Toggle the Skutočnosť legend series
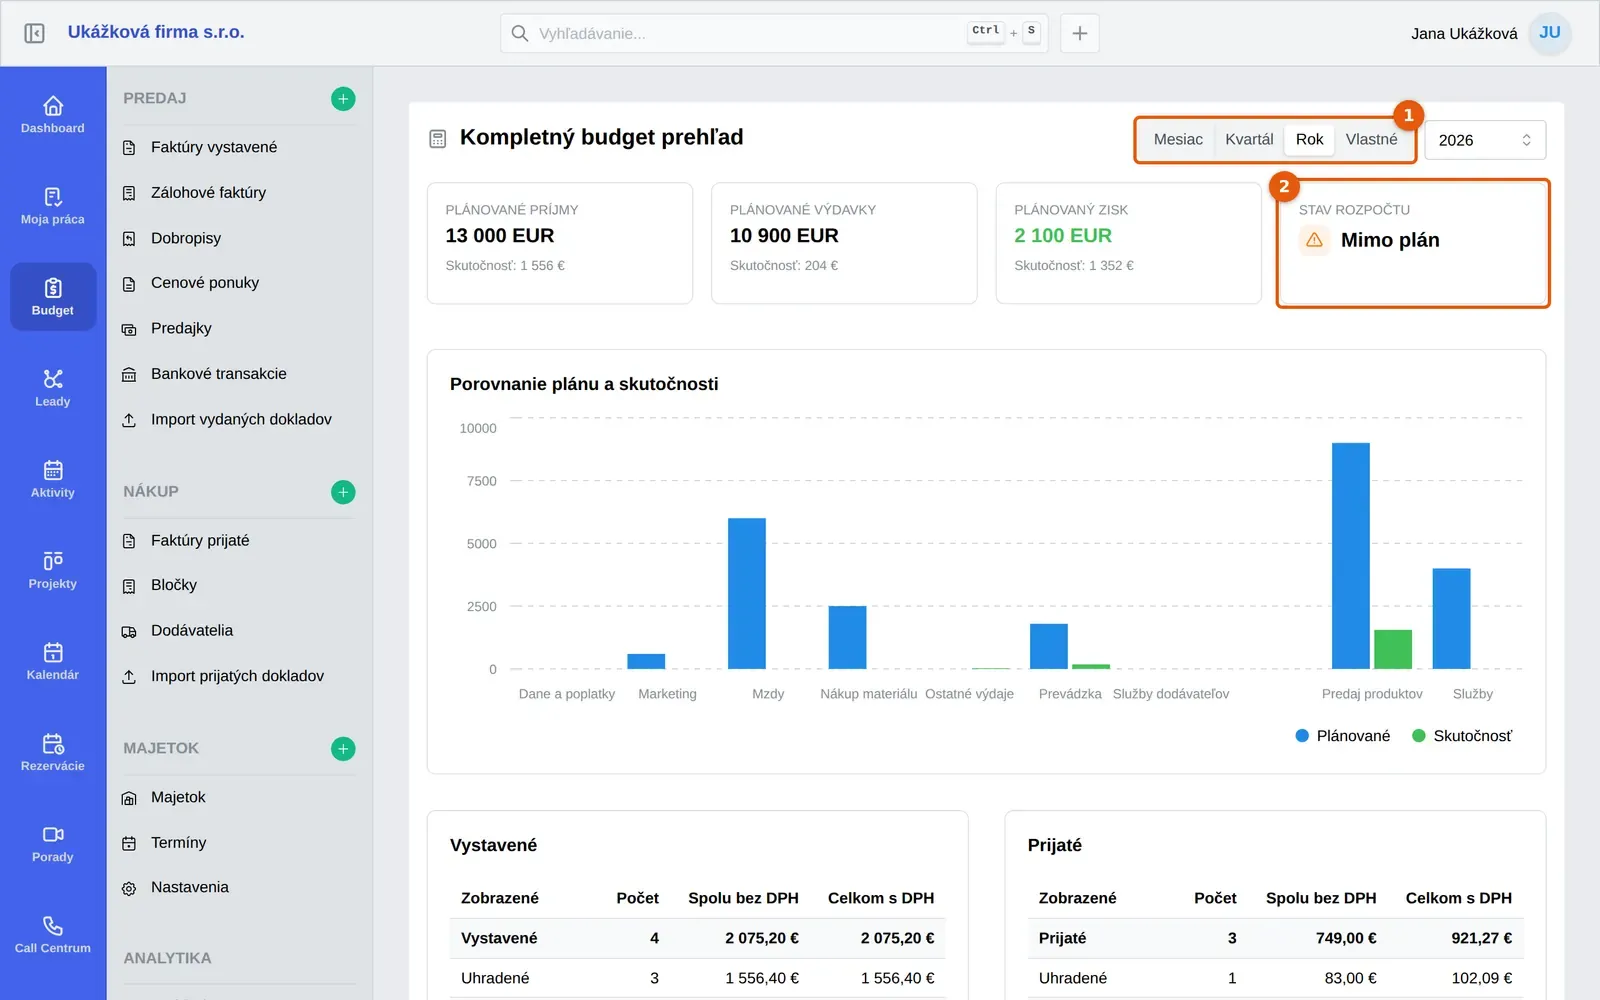The height and width of the screenshot is (1000, 1600). pyautogui.click(x=1462, y=736)
